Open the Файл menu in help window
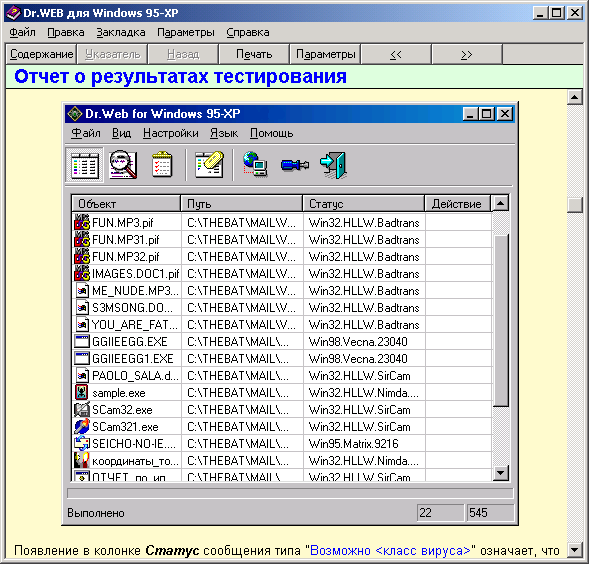Screen dimensions: 589x564 23,33
